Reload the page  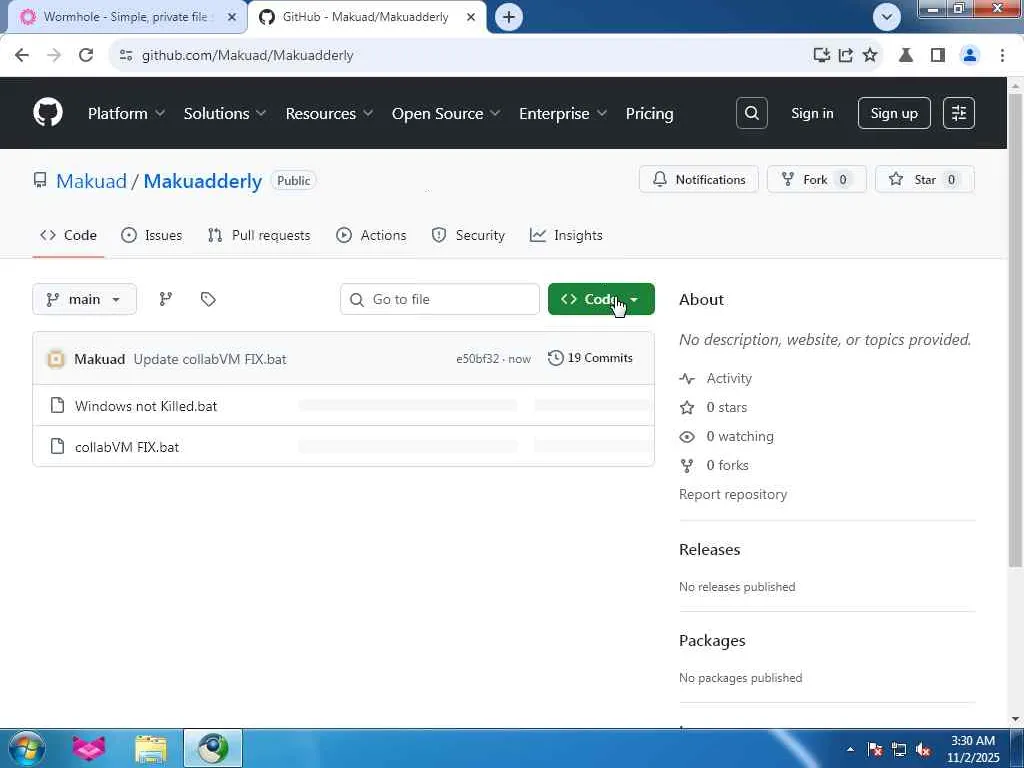pos(86,55)
